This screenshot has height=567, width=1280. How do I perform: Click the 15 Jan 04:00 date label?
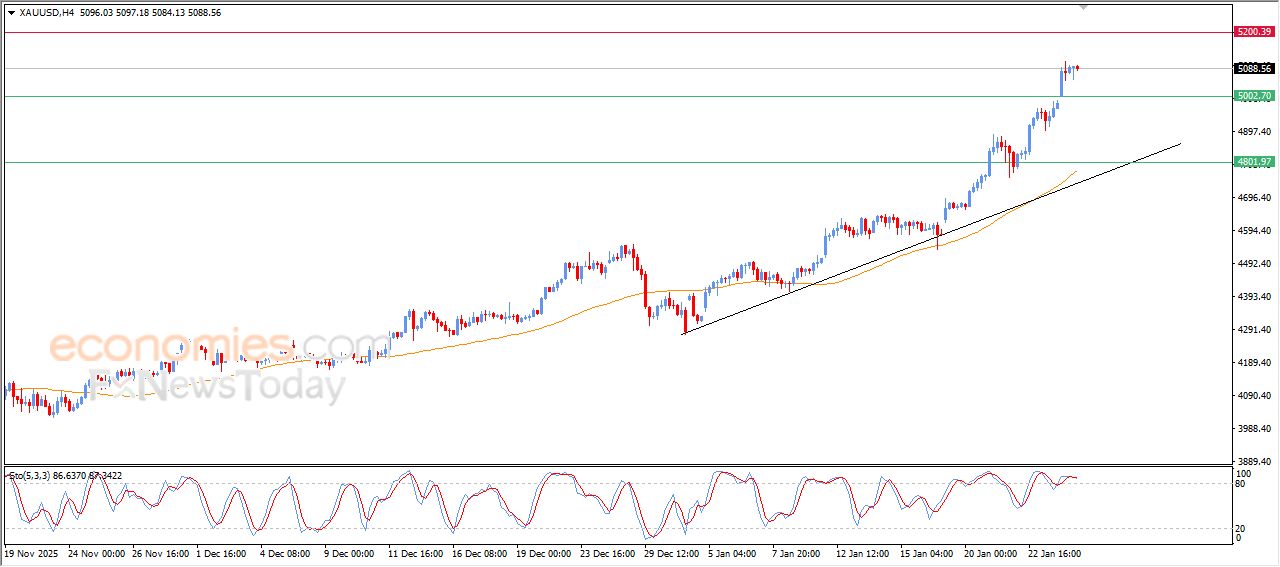click(x=926, y=552)
